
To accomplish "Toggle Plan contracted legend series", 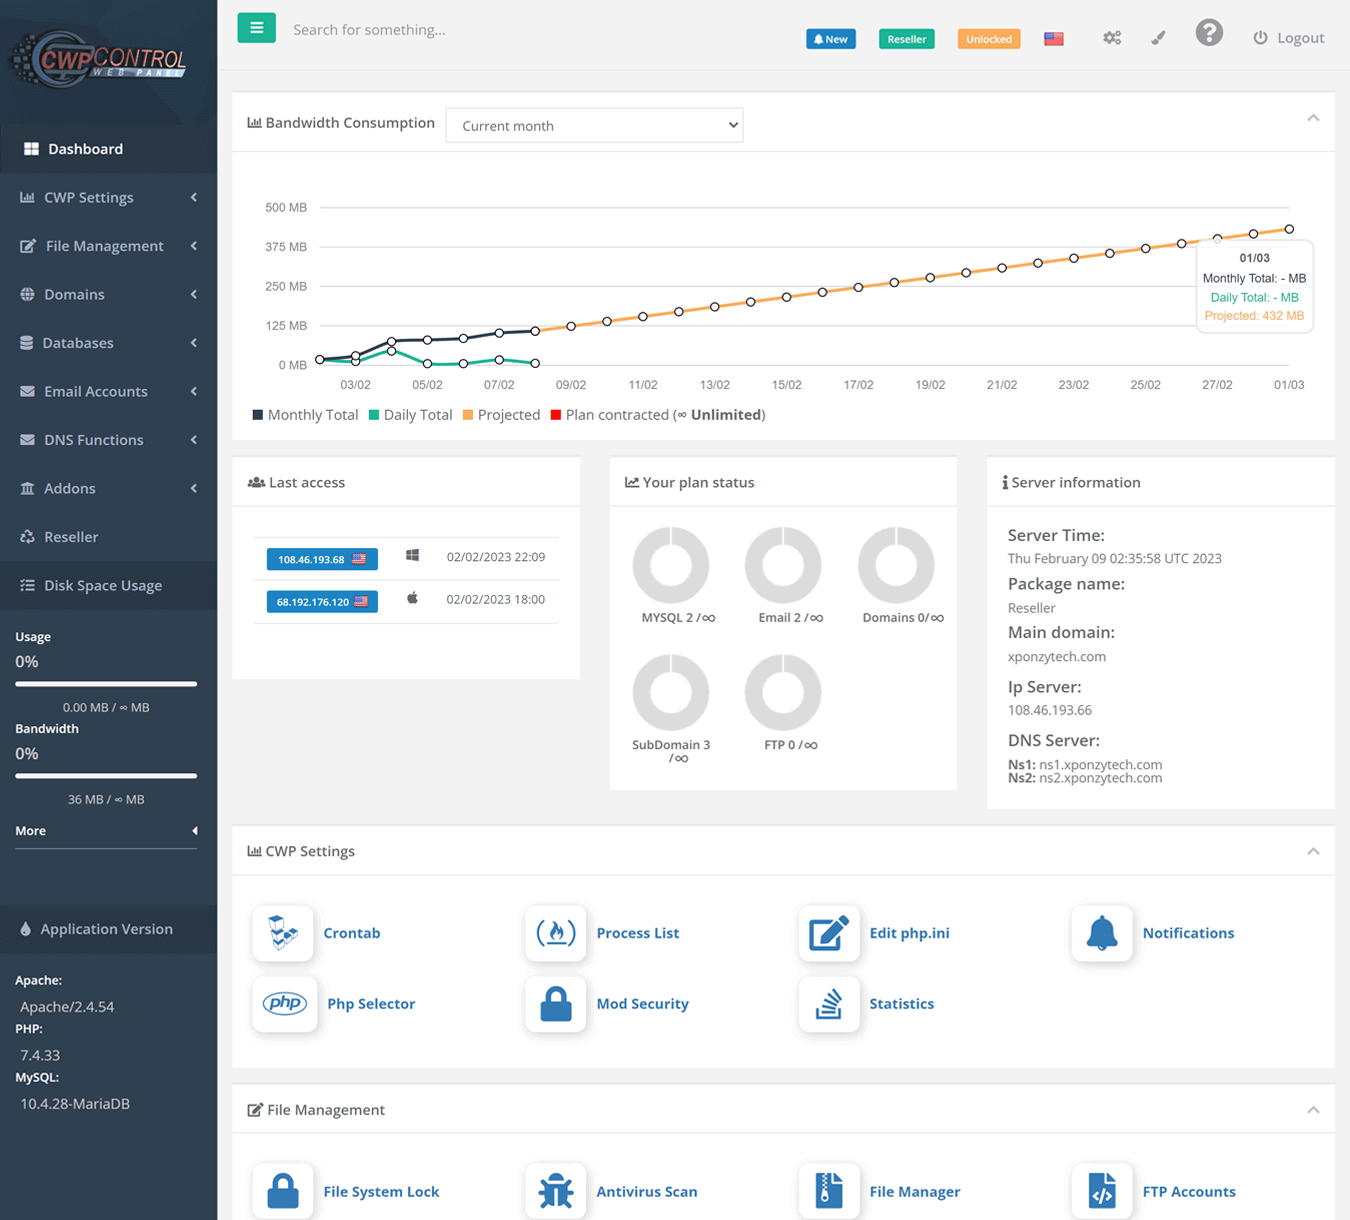I will coord(658,415).
